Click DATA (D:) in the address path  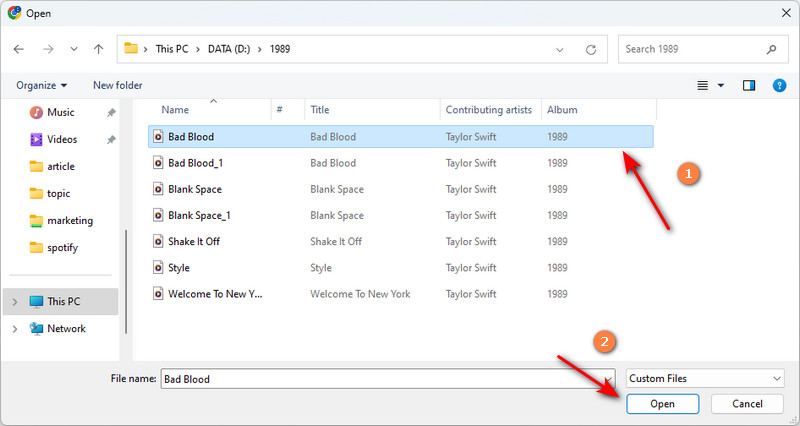click(229, 49)
